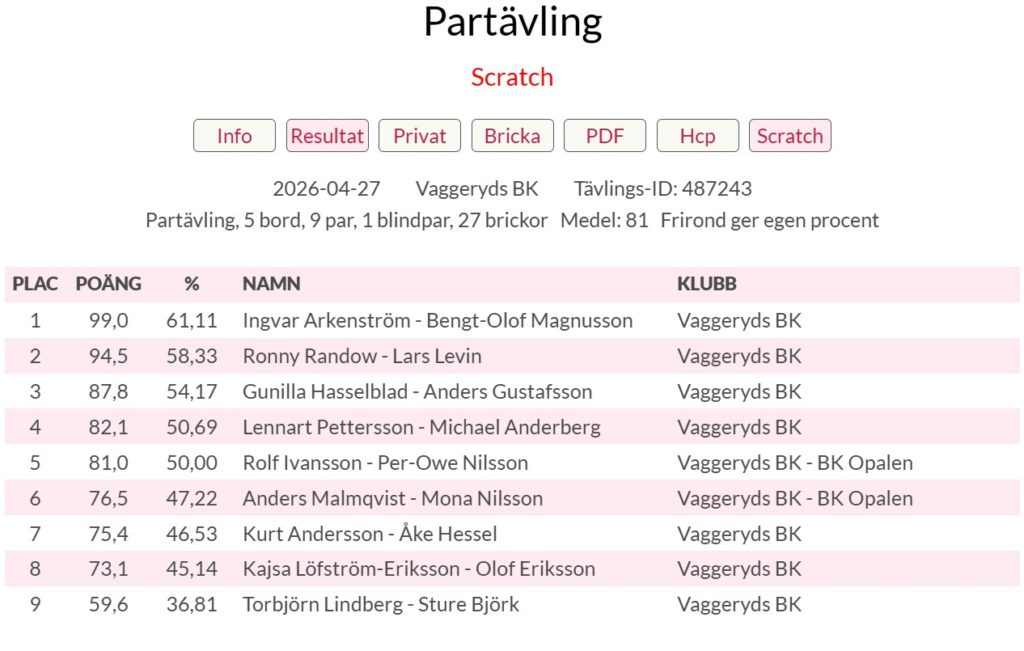
Task: Open Kajsa Löfström-Eriksson - Olof Eriksson pair
Action: [x=418, y=569]
